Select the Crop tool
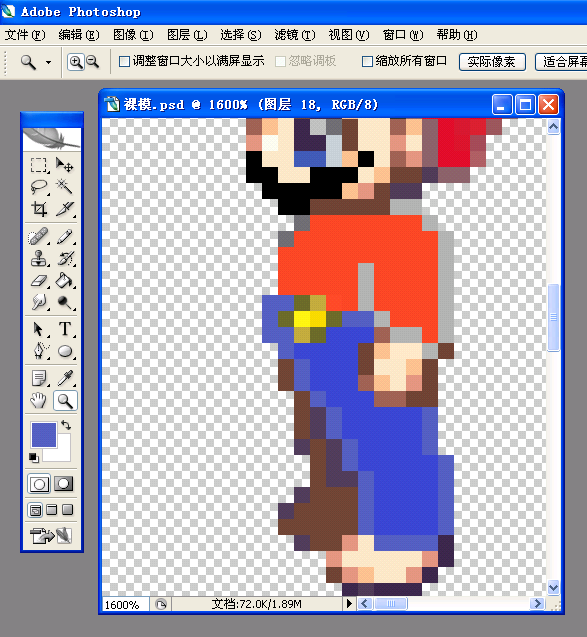Viewport: 587px width, 637px height. (x=39, y=209)
